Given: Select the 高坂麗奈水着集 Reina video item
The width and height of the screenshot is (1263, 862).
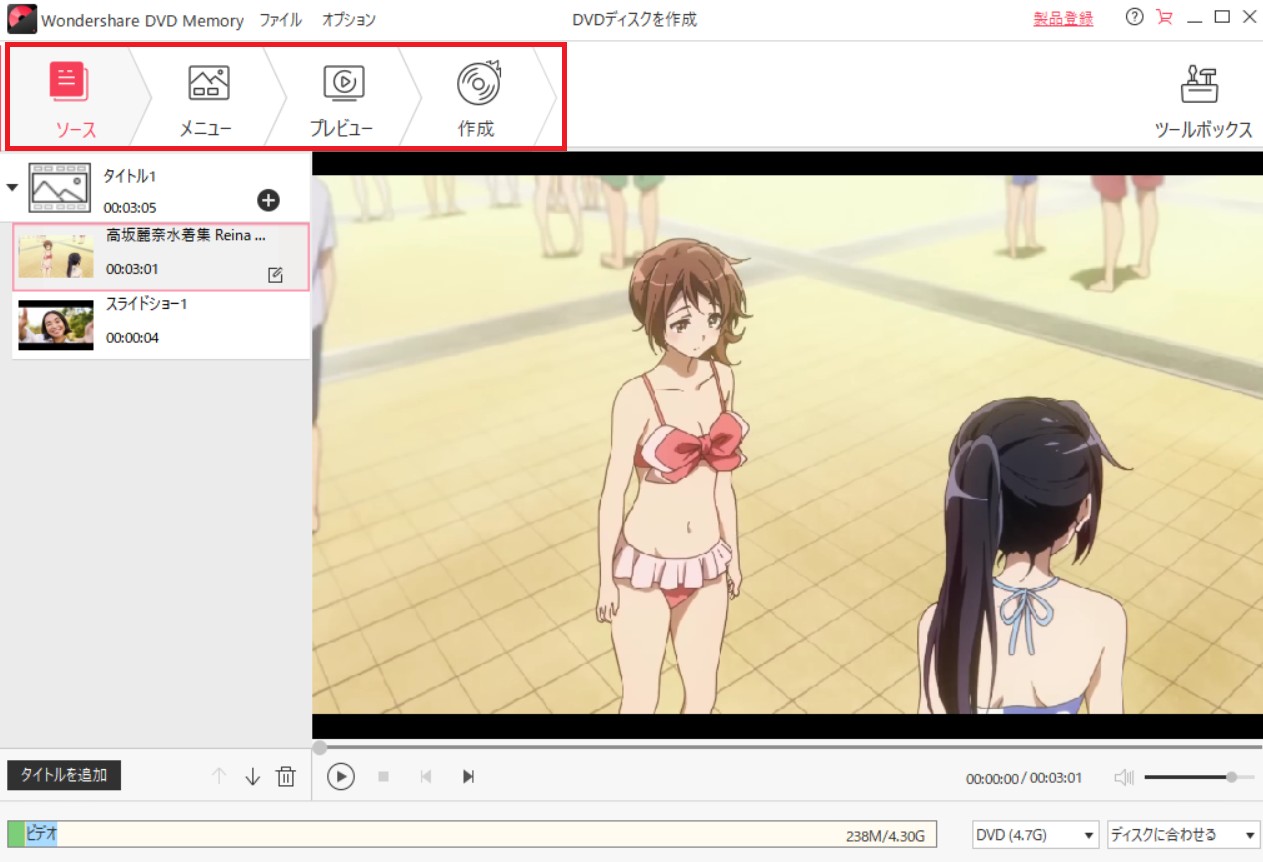Looking at the screenshot, I should tap(161, 257).
